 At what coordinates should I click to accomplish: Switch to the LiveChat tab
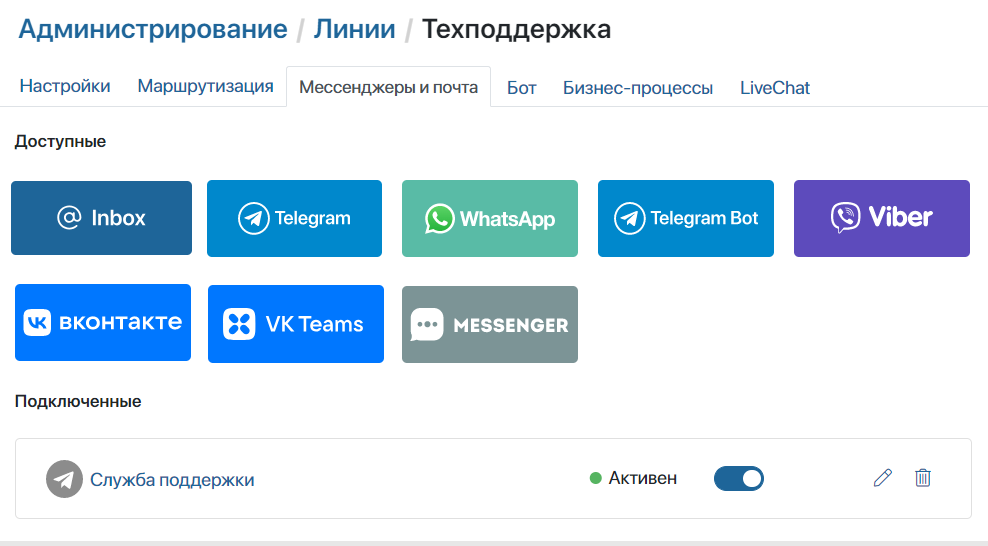click(774, 88)
